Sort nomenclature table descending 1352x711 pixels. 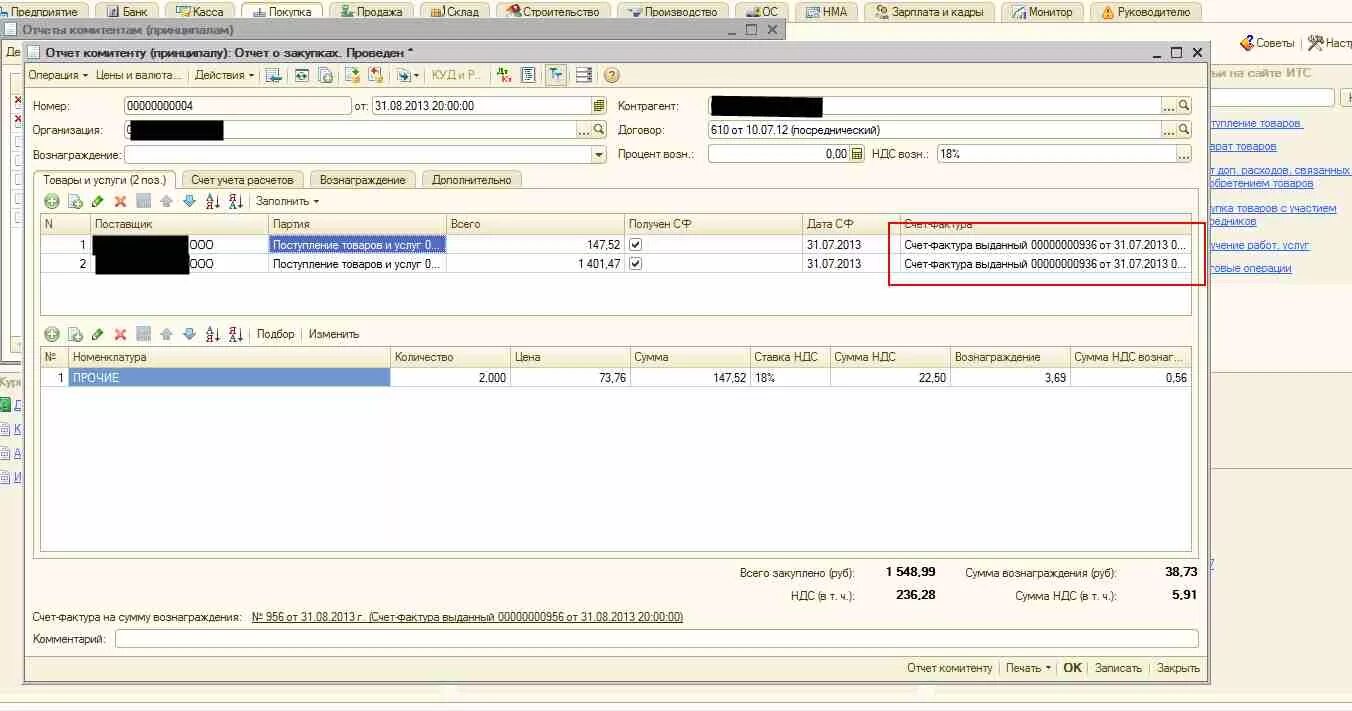coord(236,334)
